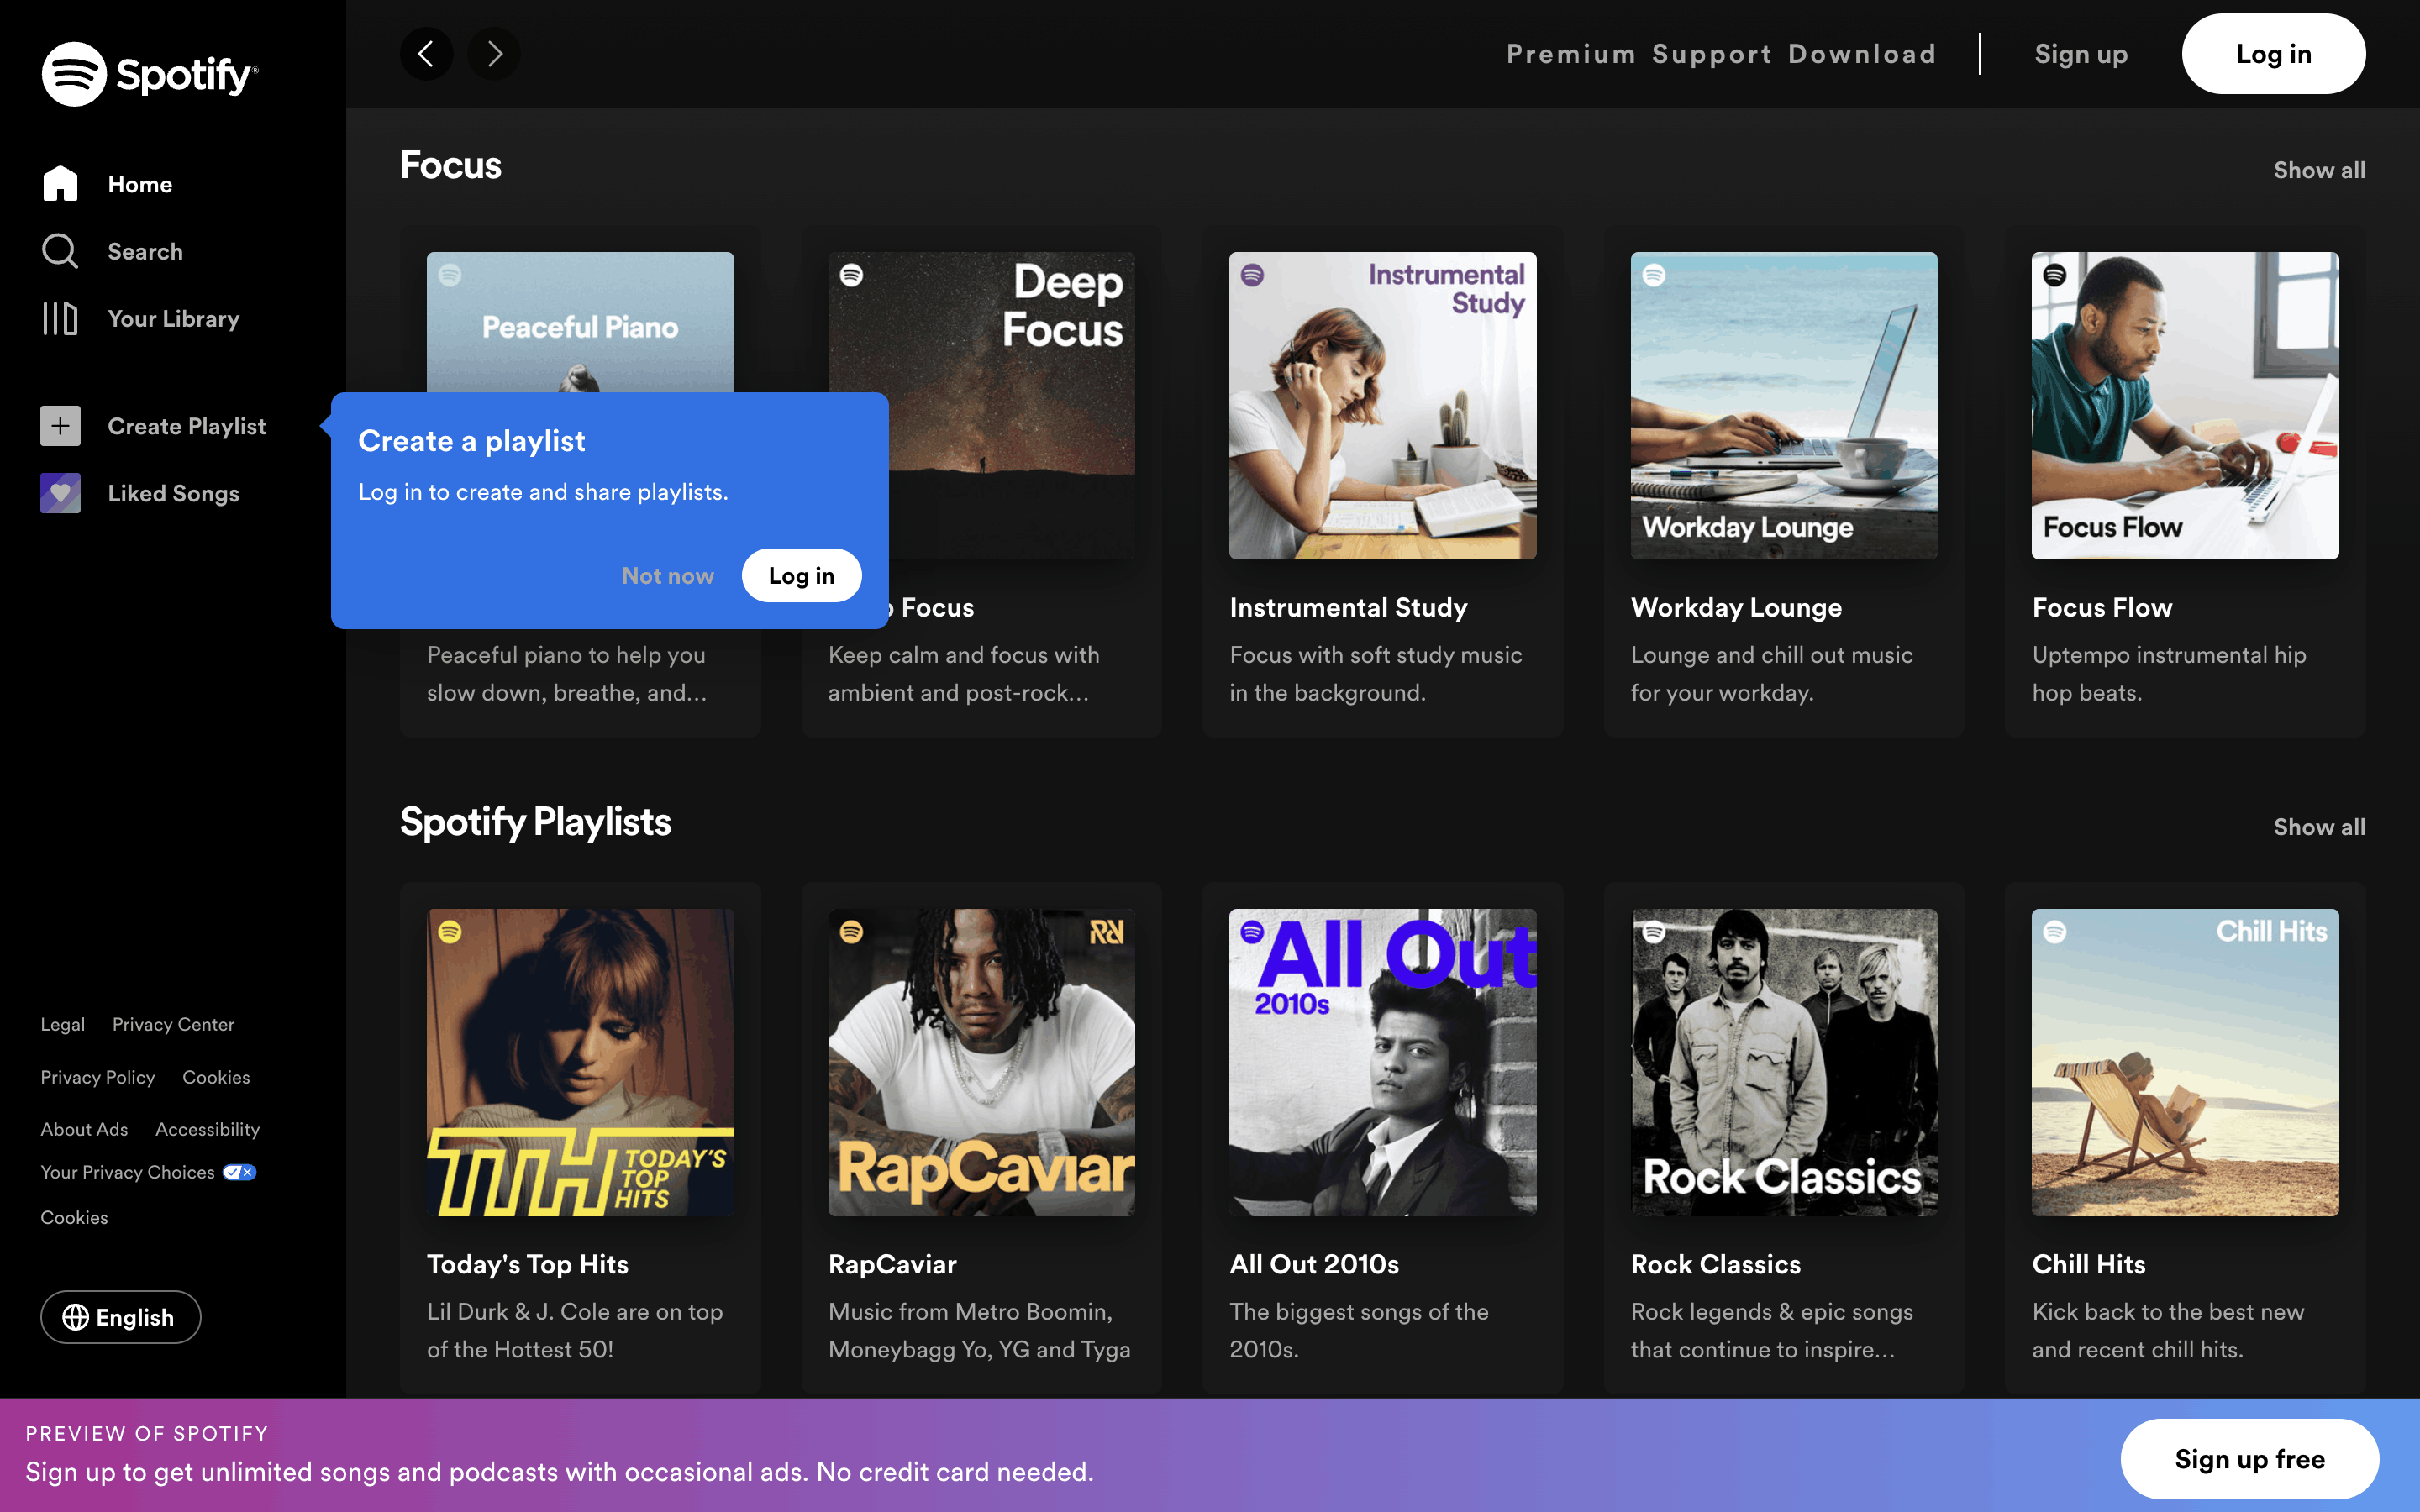
Task: Open the Peaceful Piano cover
Action: click(x=580, y=322)
